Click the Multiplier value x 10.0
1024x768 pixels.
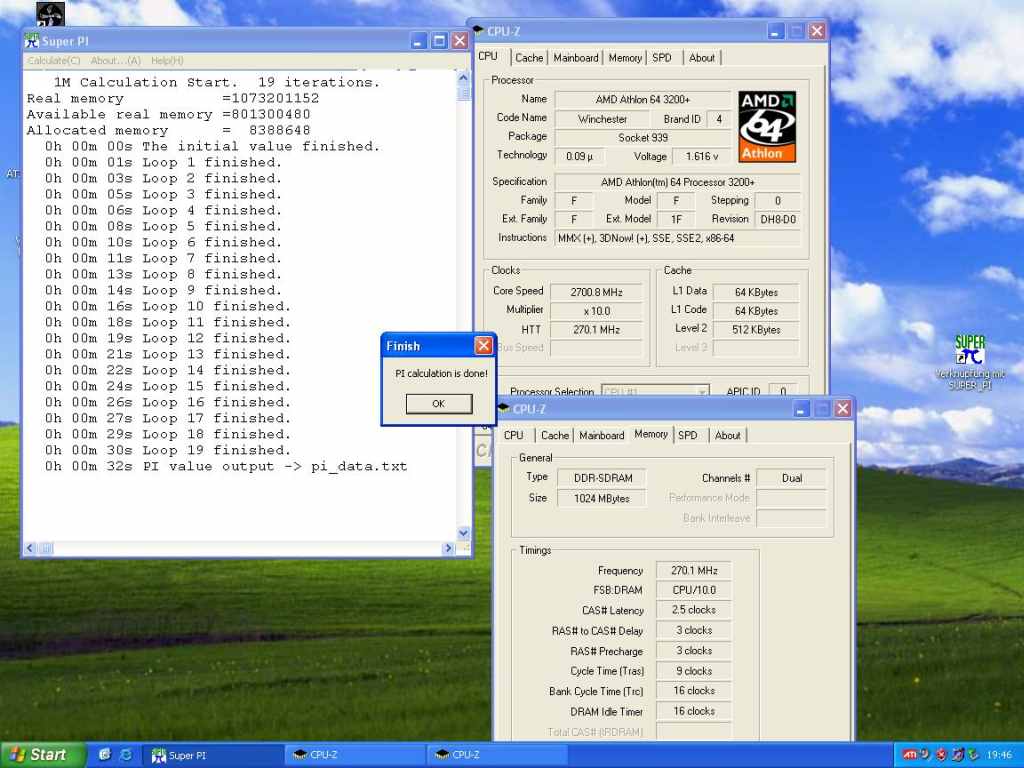pyautogui.click(x=596, y=312)
